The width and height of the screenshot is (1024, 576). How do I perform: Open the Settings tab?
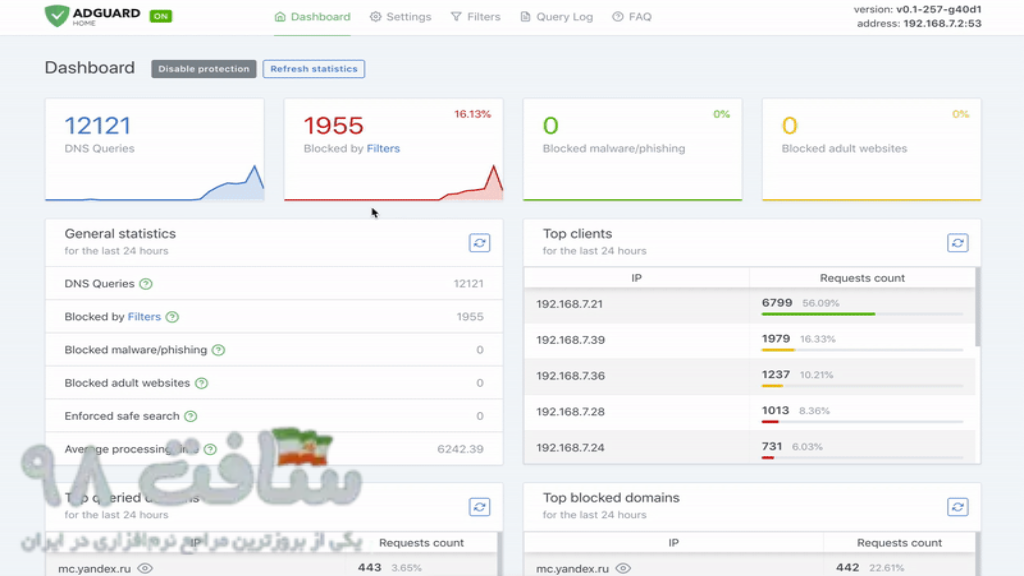click(x=400, y=17)
